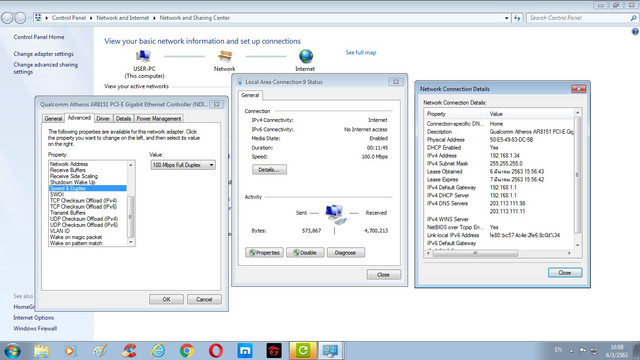Open Windows Explorer from taskbar
This screenshot has width=640, height=360.
coord(41,351)
